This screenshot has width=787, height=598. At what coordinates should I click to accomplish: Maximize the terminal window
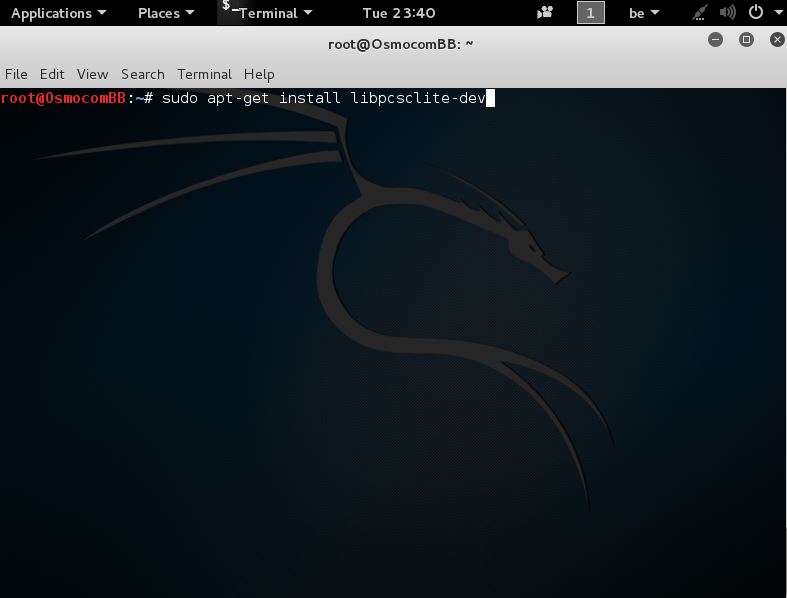click(746, 39)
